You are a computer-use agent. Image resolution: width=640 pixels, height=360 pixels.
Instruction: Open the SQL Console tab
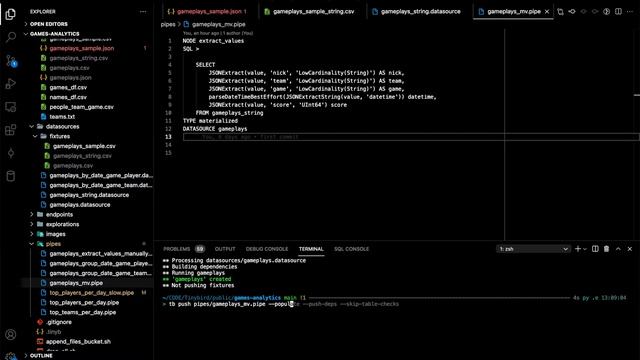coord(351,249)
